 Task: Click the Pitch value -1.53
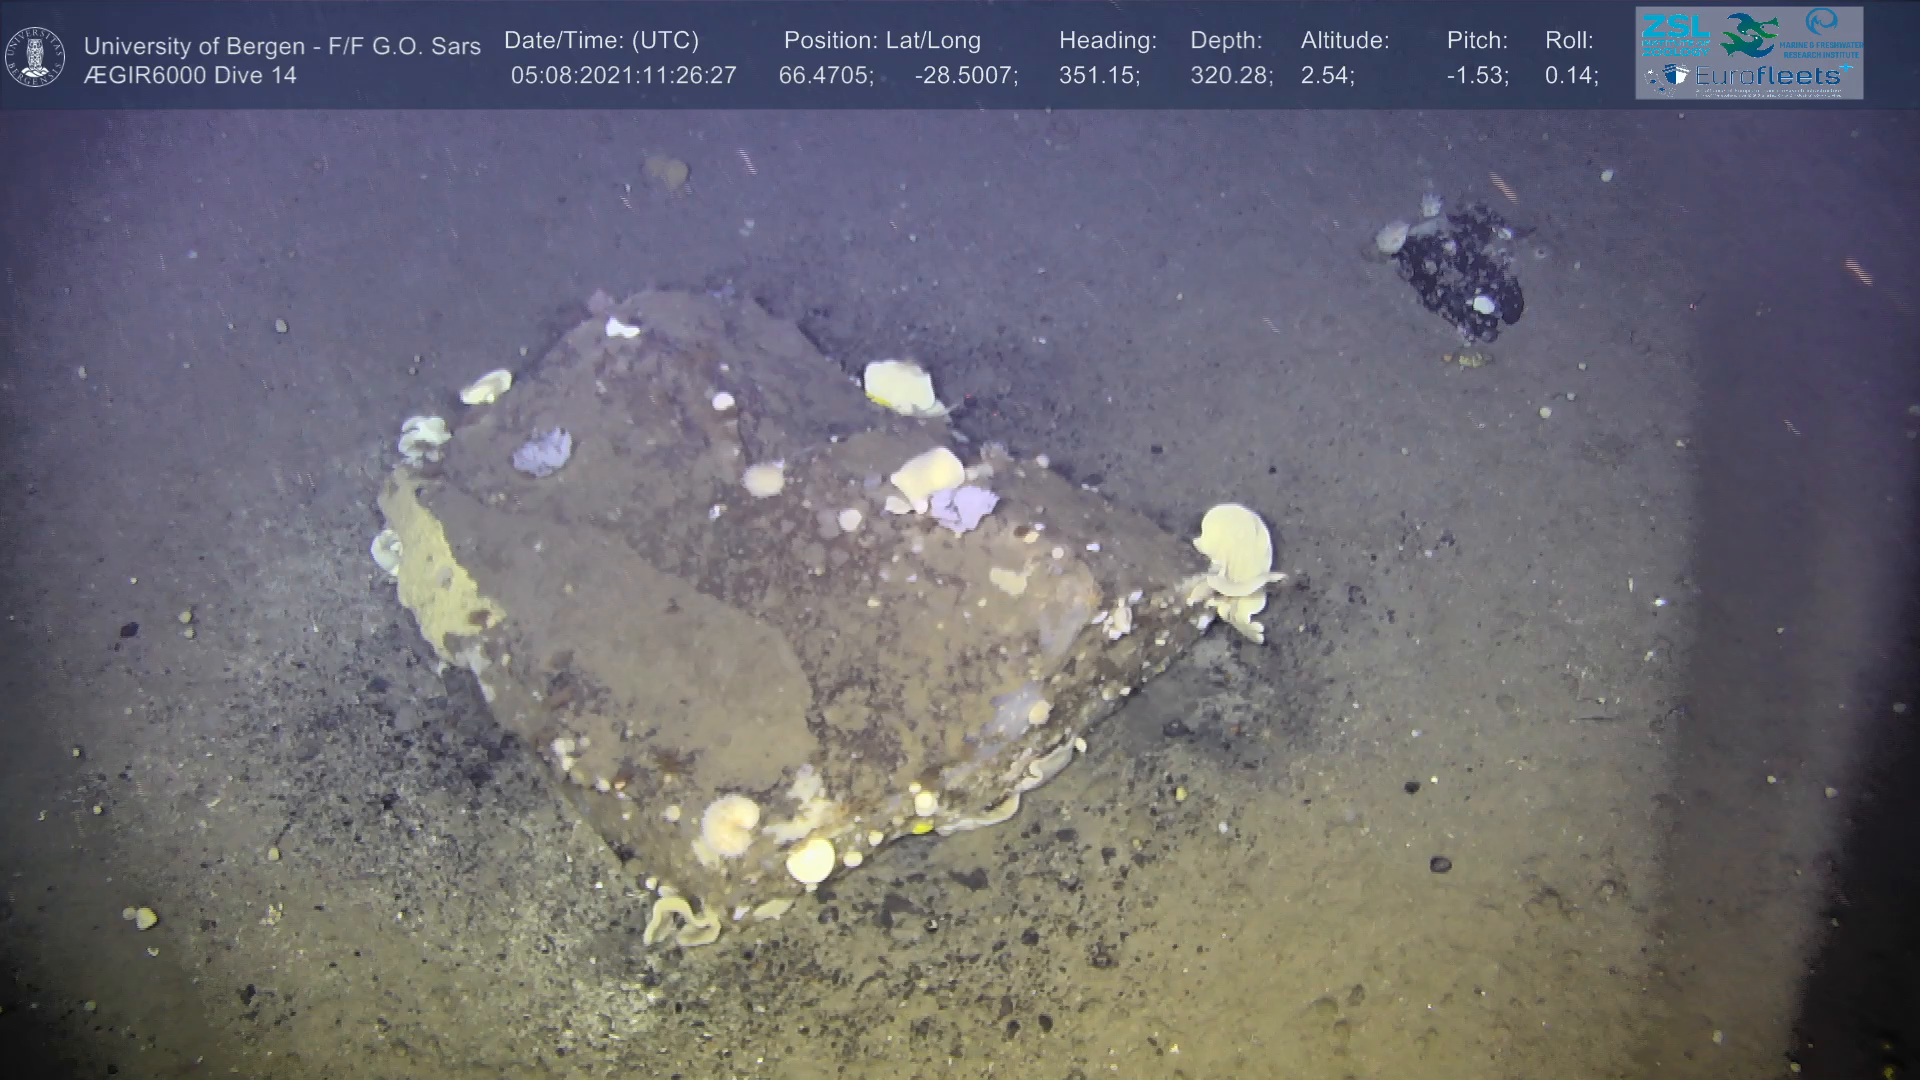pyautogui.click(x=1477, y=76)
